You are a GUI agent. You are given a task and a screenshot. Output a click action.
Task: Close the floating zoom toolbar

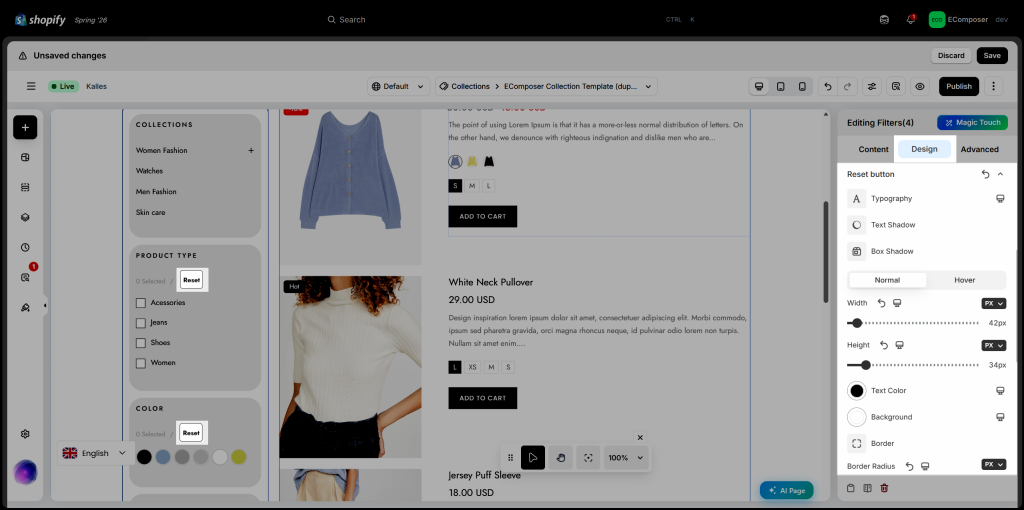(640, 438)
